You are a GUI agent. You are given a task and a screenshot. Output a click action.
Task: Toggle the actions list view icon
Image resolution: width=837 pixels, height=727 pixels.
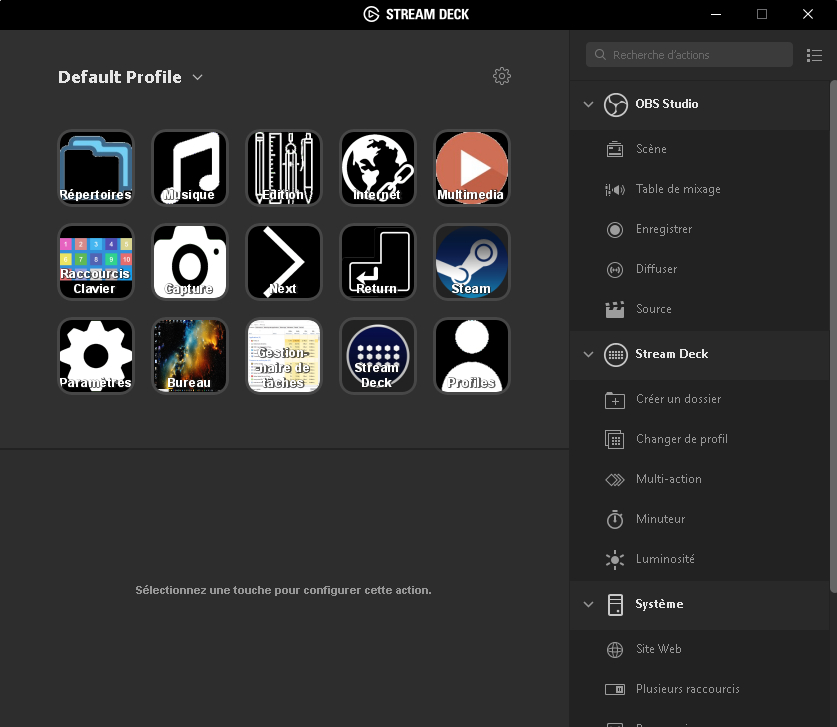(x=815, y=55)
